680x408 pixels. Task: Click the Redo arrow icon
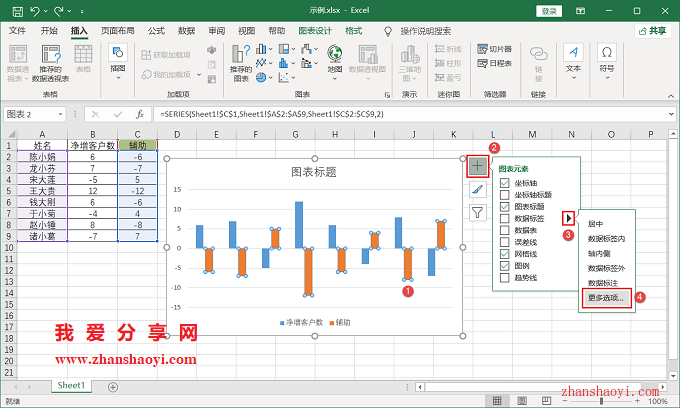tap(59, 11)
